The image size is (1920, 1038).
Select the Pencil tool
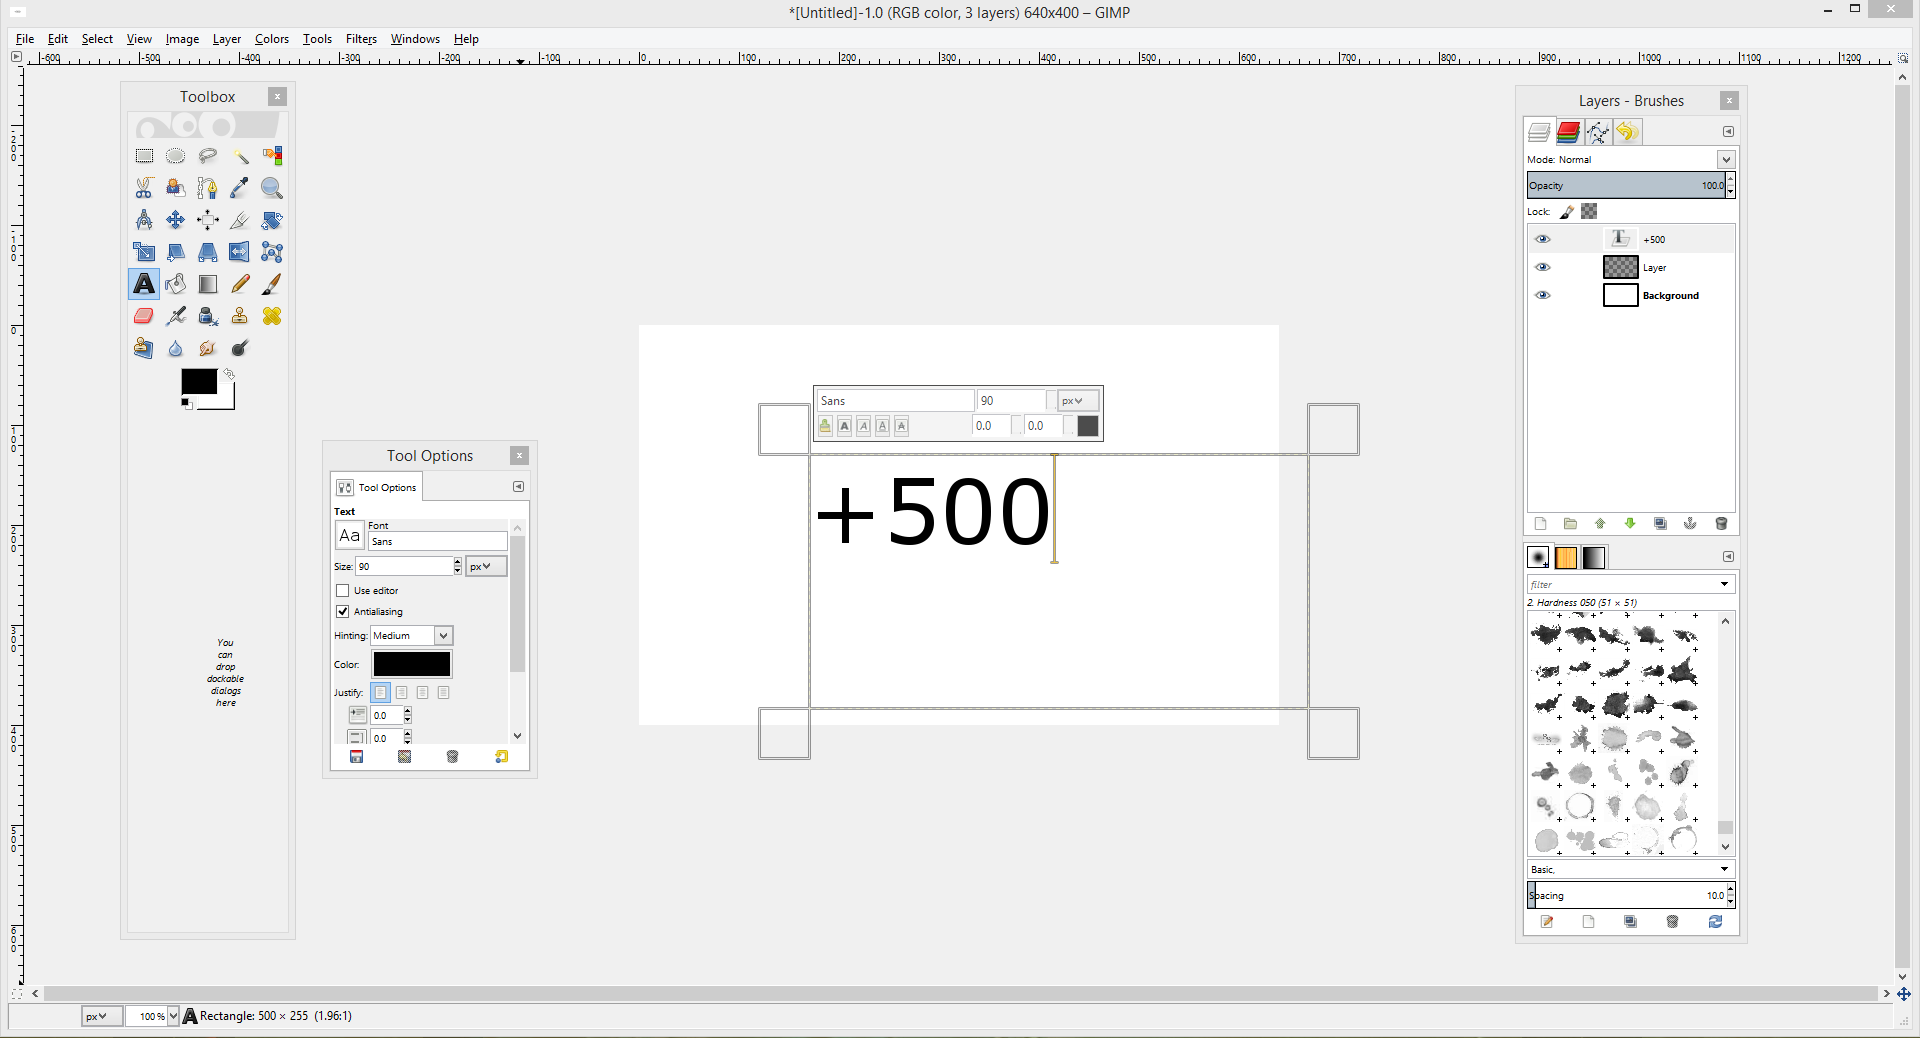240,284
